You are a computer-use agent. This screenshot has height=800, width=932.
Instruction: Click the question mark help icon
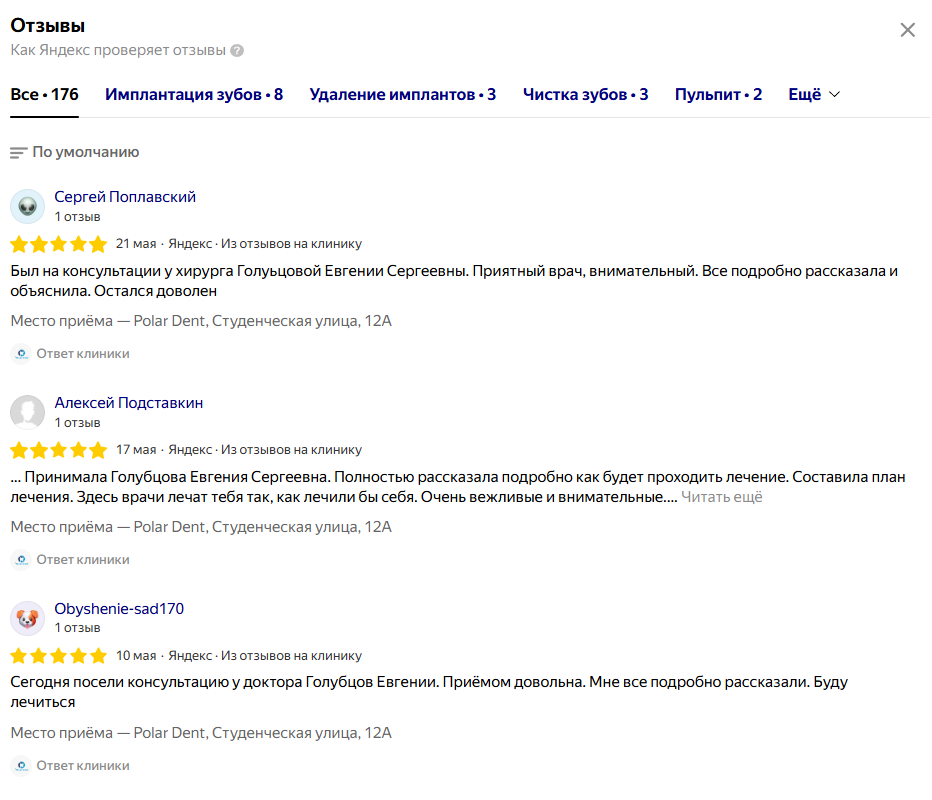click(237, 51)
